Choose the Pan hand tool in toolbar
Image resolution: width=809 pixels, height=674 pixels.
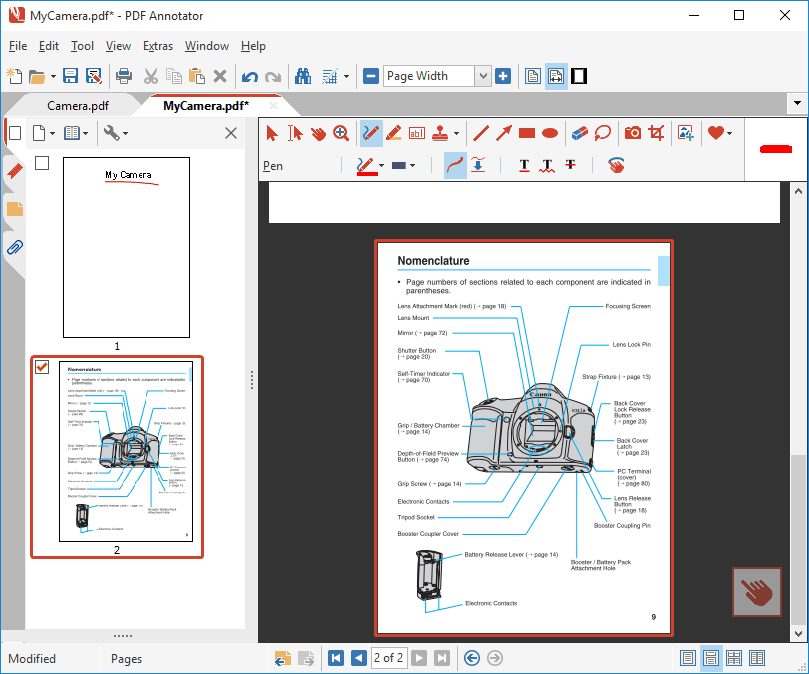318,133
